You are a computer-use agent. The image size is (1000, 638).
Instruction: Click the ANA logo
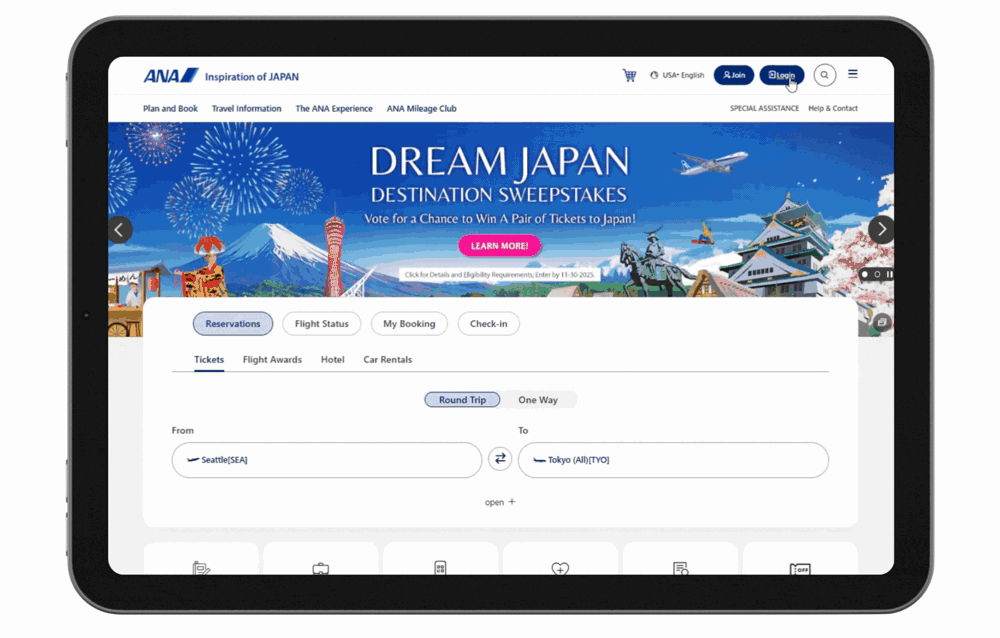point(171,76)
